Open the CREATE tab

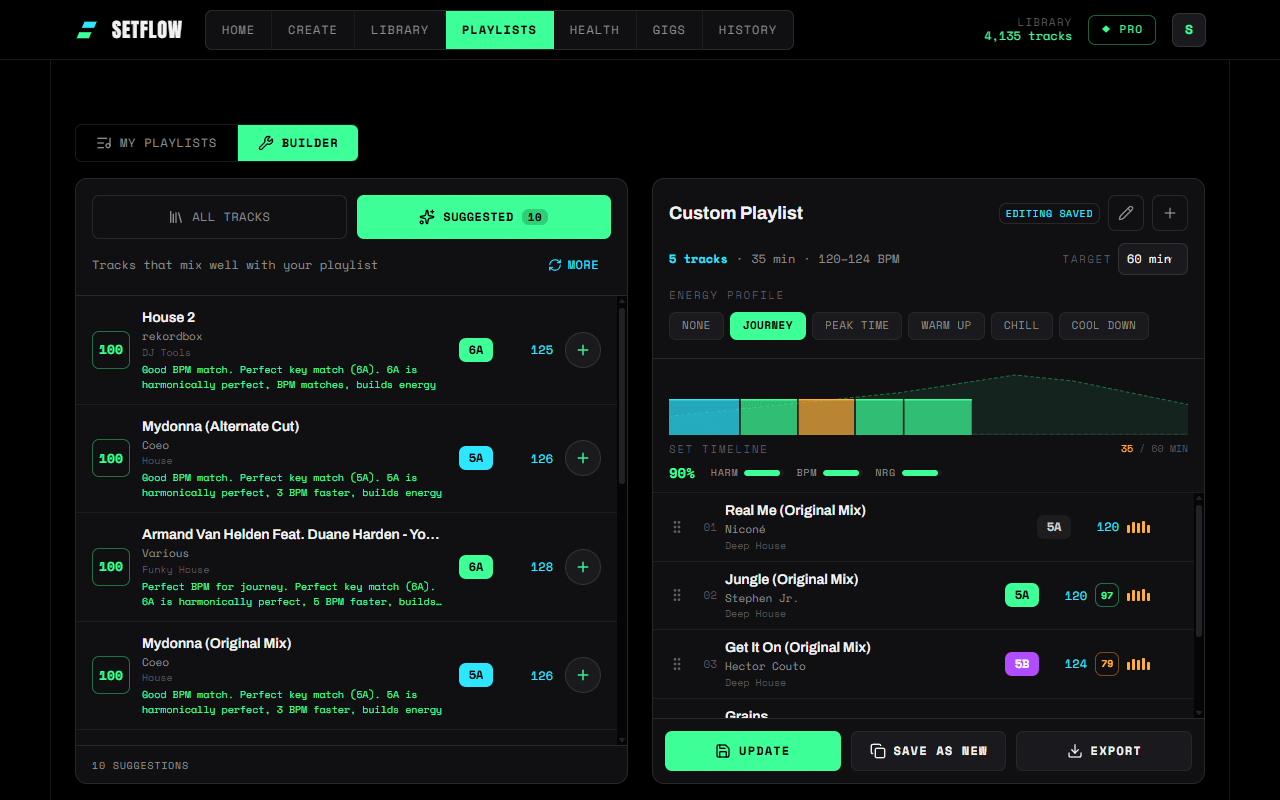[x=312, y=30]
